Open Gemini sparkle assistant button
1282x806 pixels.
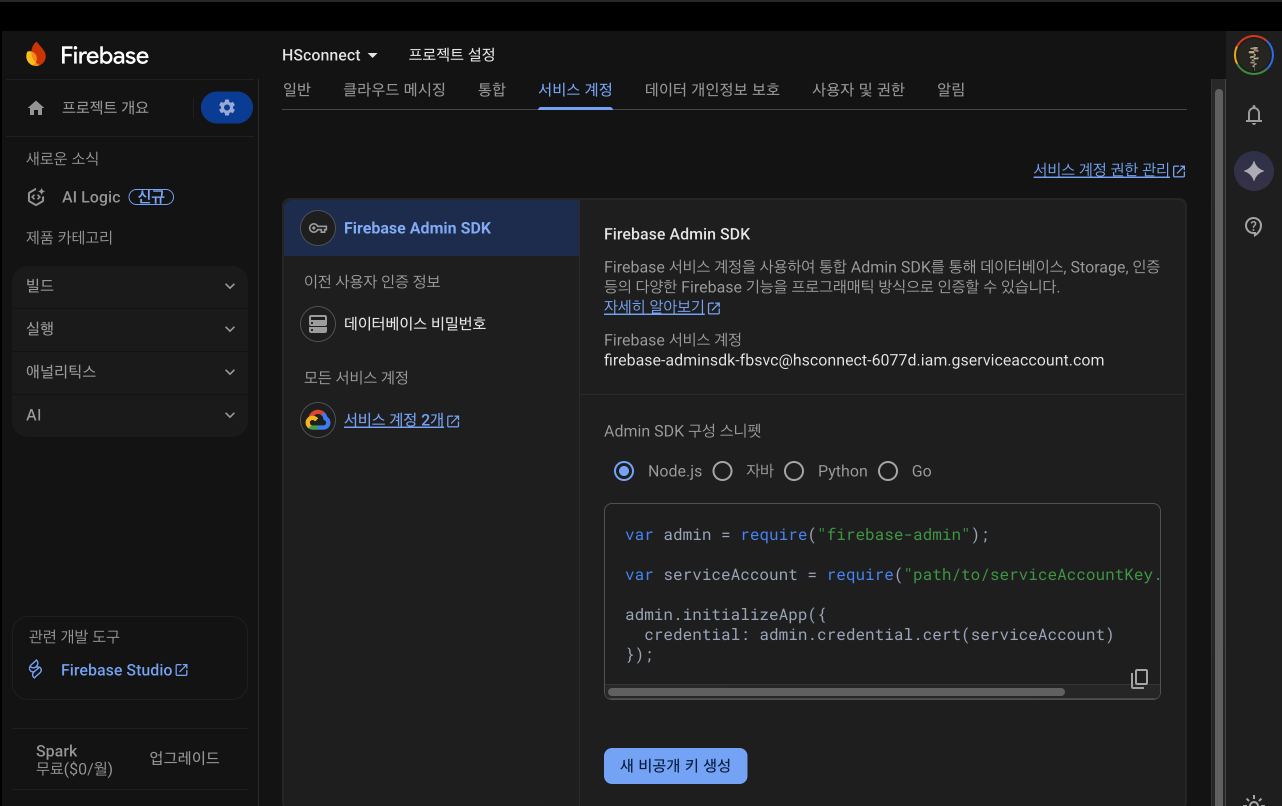click(x=1254, y=171)
